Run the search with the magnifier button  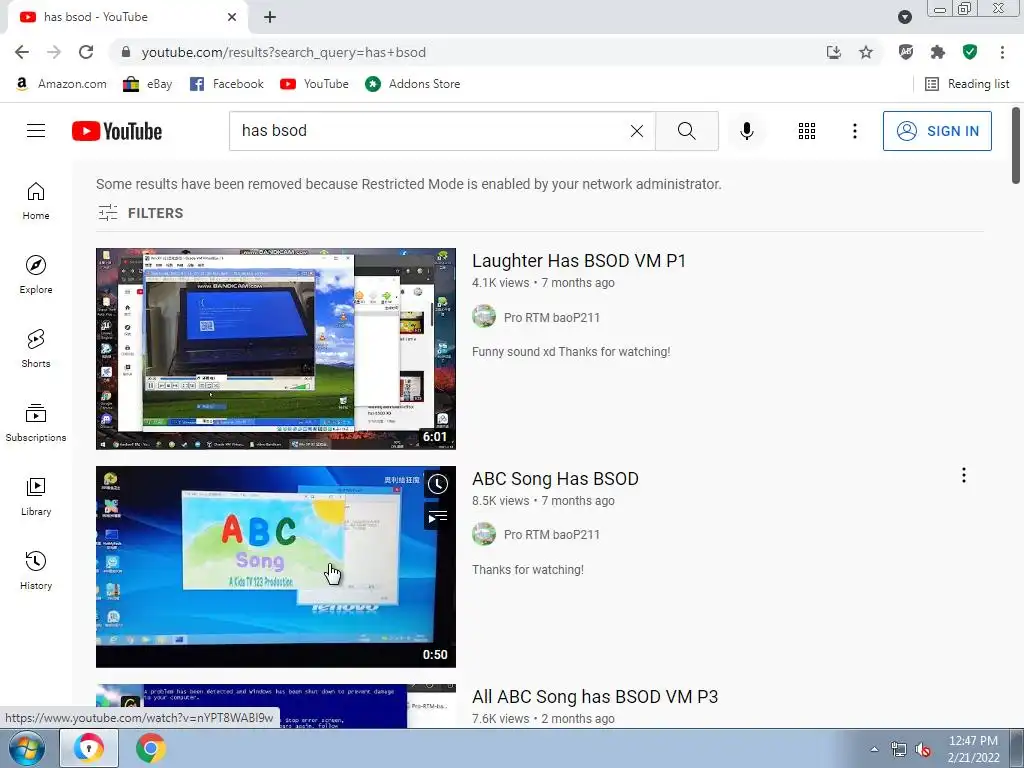tap(686, 131)
